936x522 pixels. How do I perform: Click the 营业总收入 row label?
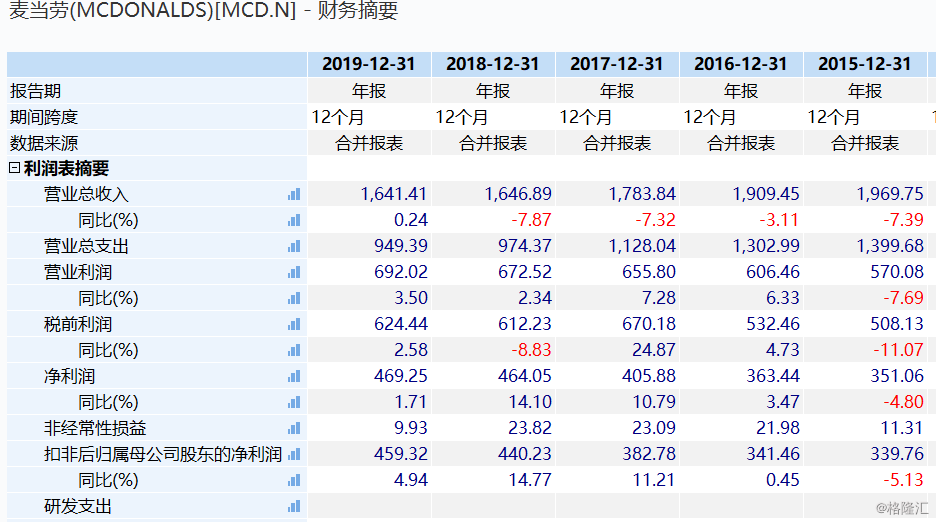coord(86,194)
